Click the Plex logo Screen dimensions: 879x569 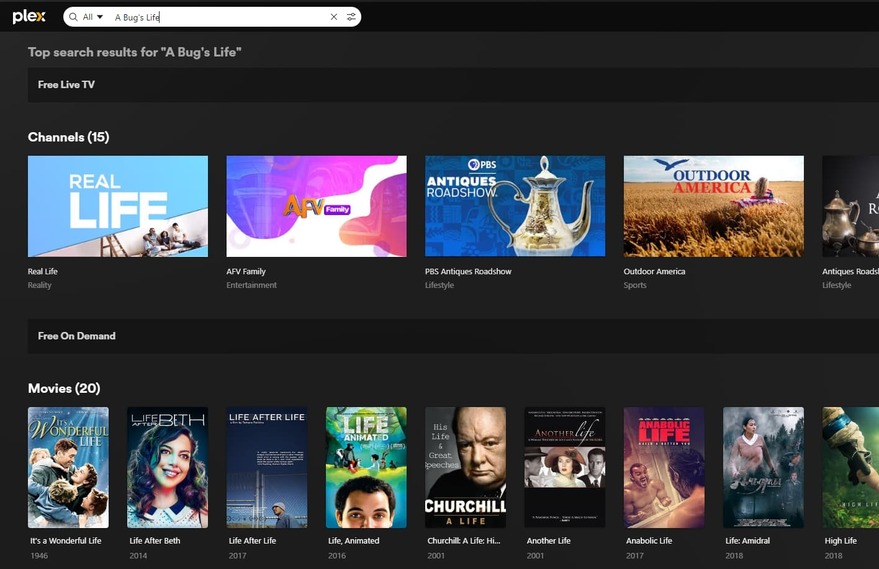point(29,17)
